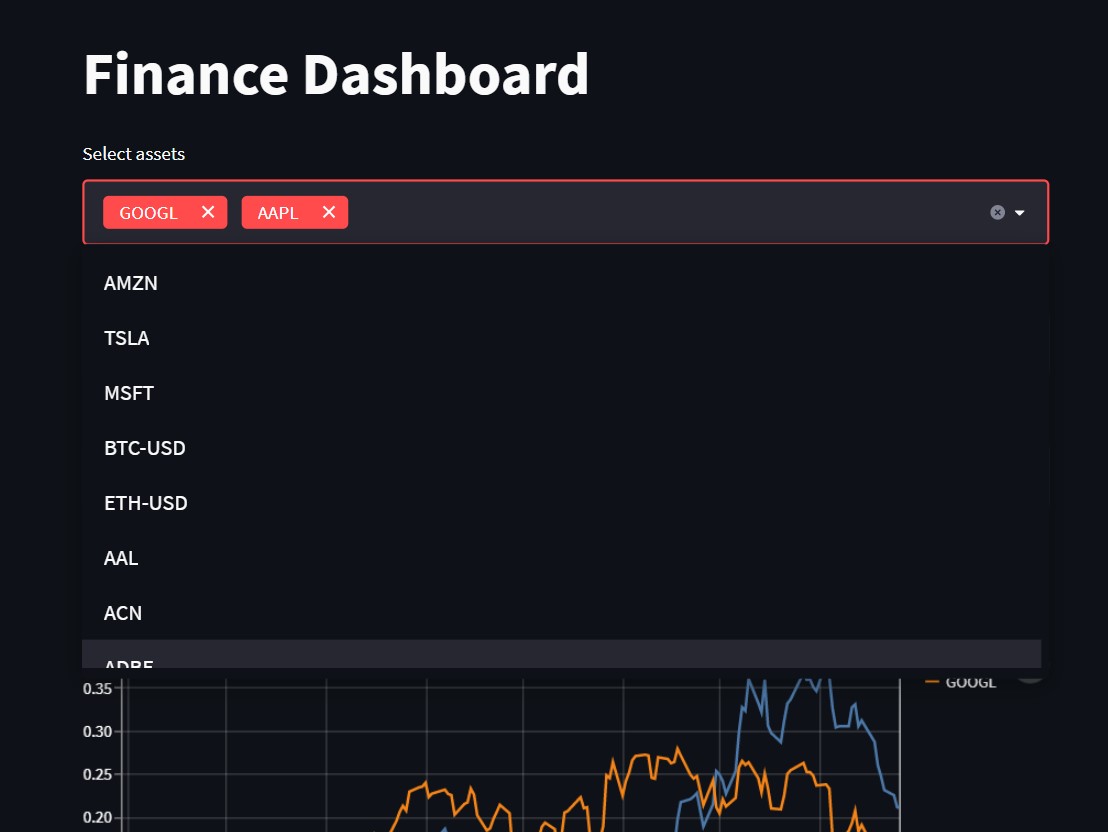Pick BTC-USD from asset options

[x=561, y=448]
